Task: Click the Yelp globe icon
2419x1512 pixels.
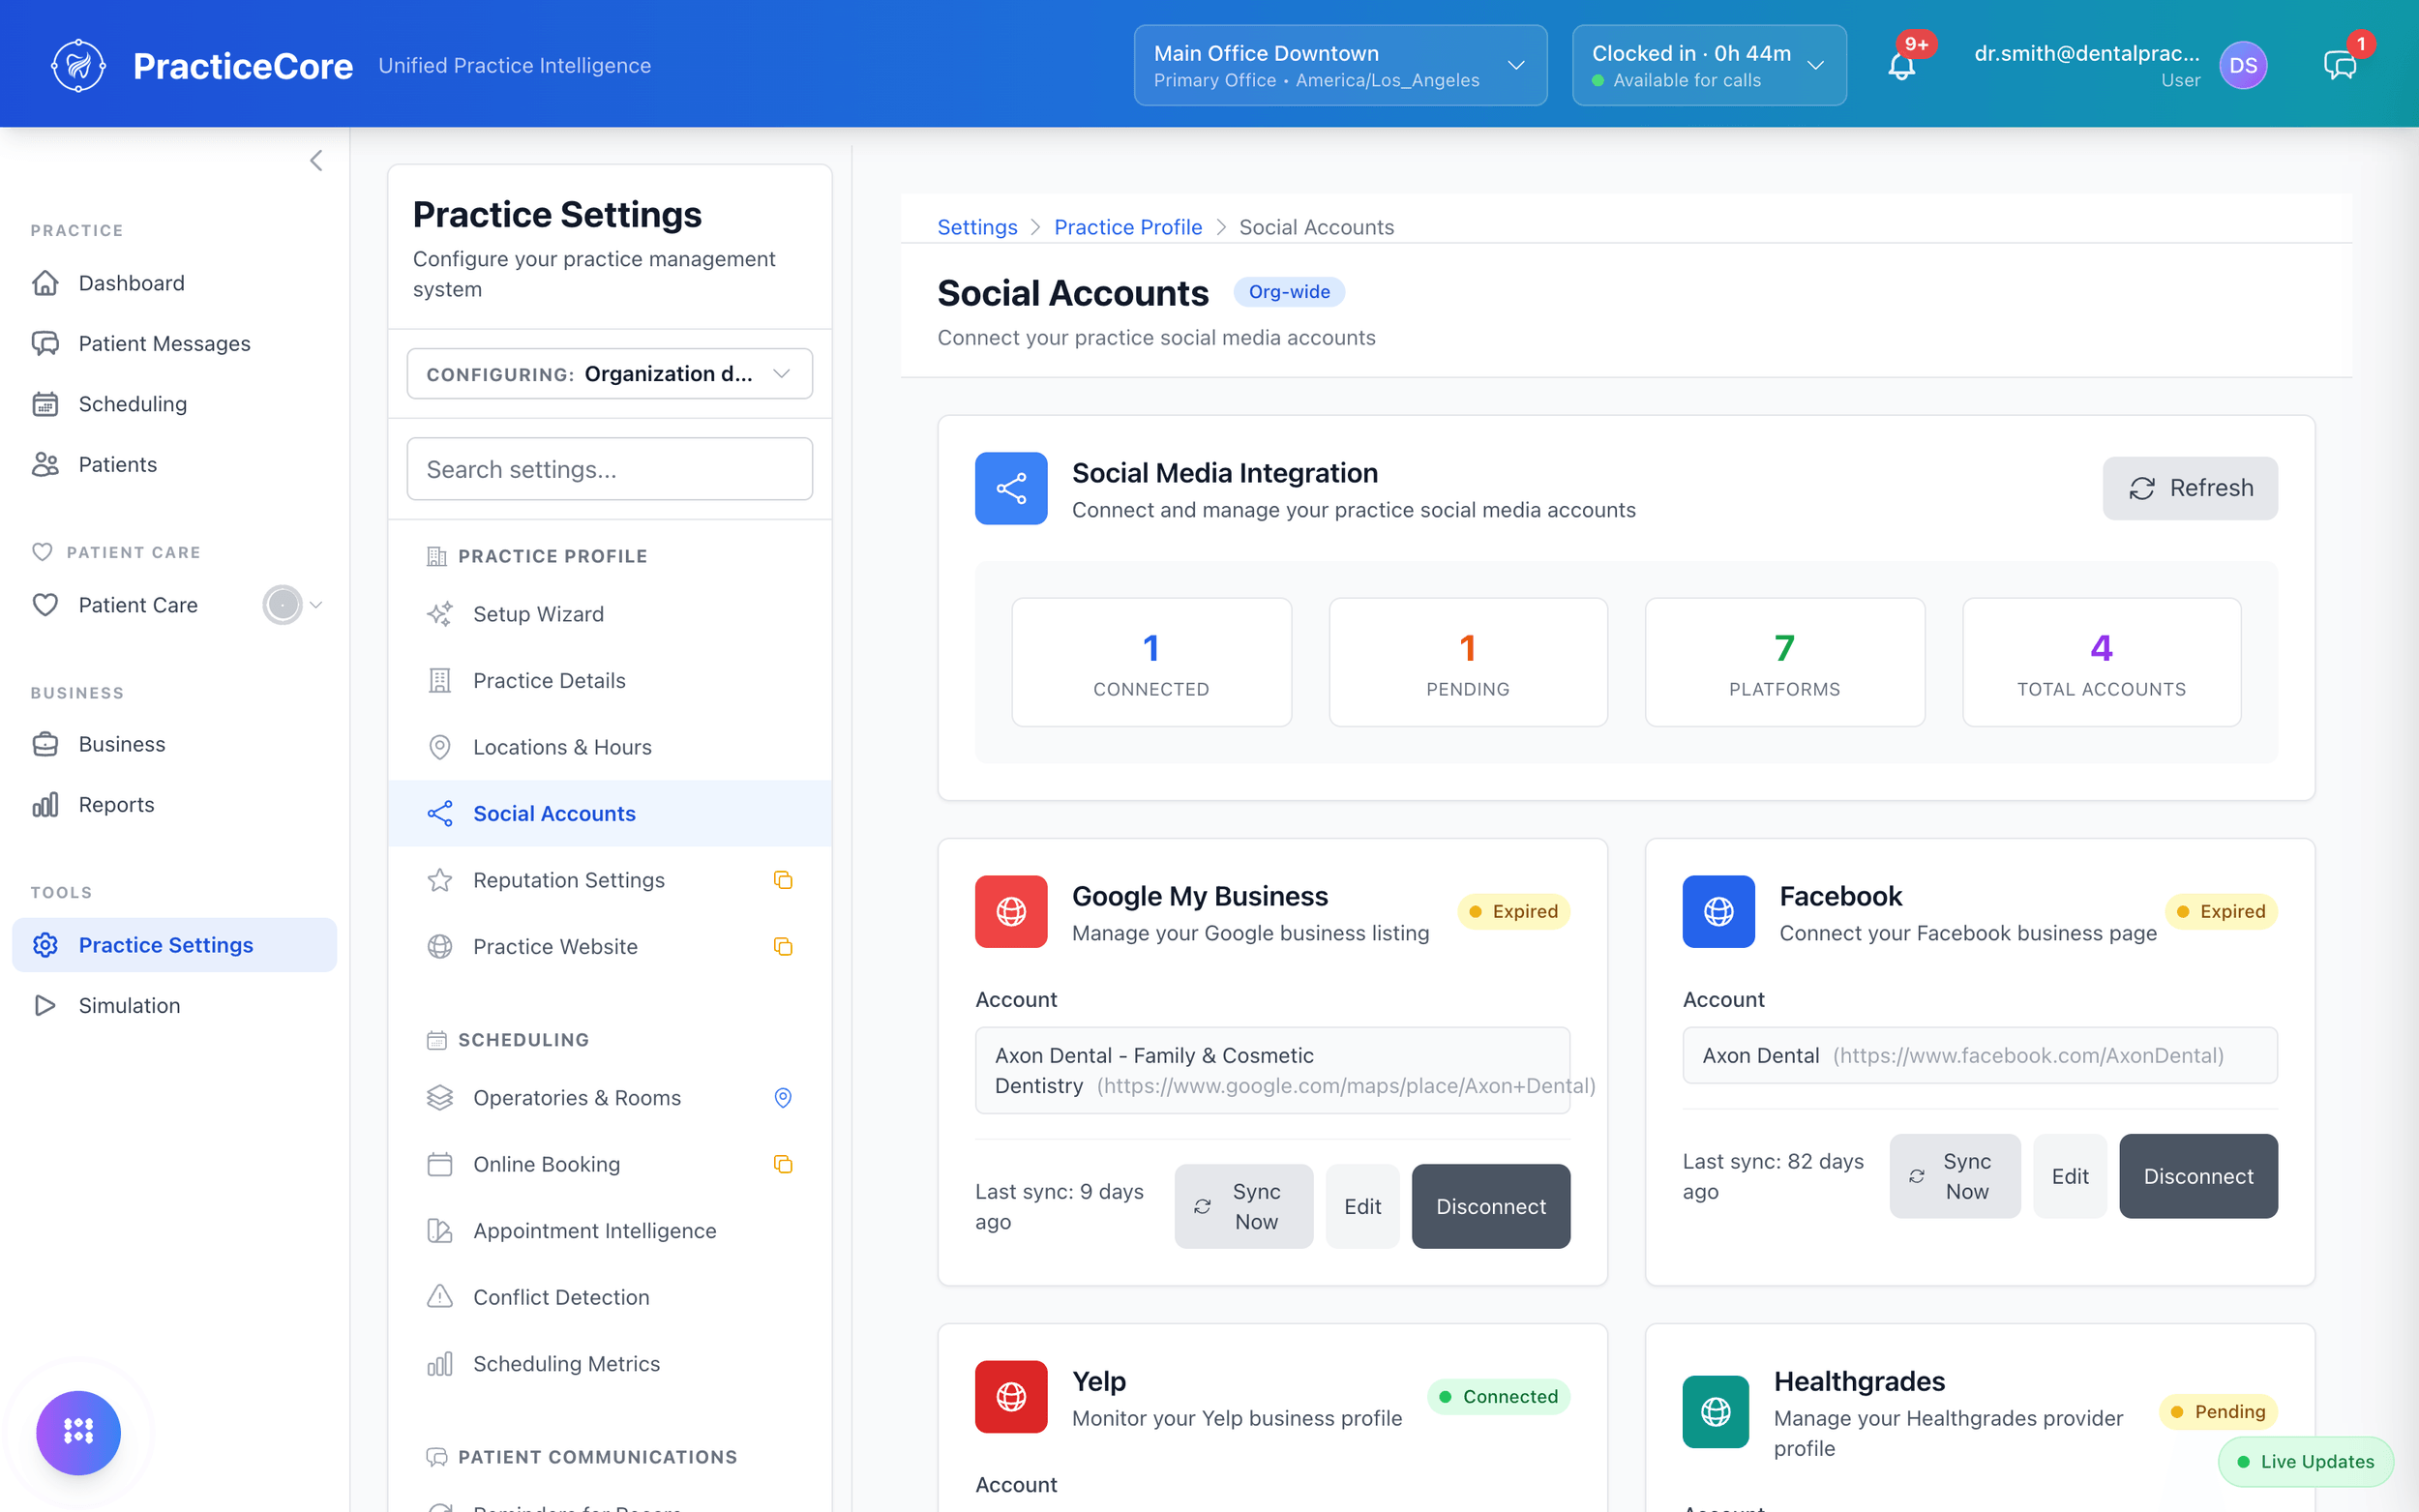Action: [x=1011, y=1396]
